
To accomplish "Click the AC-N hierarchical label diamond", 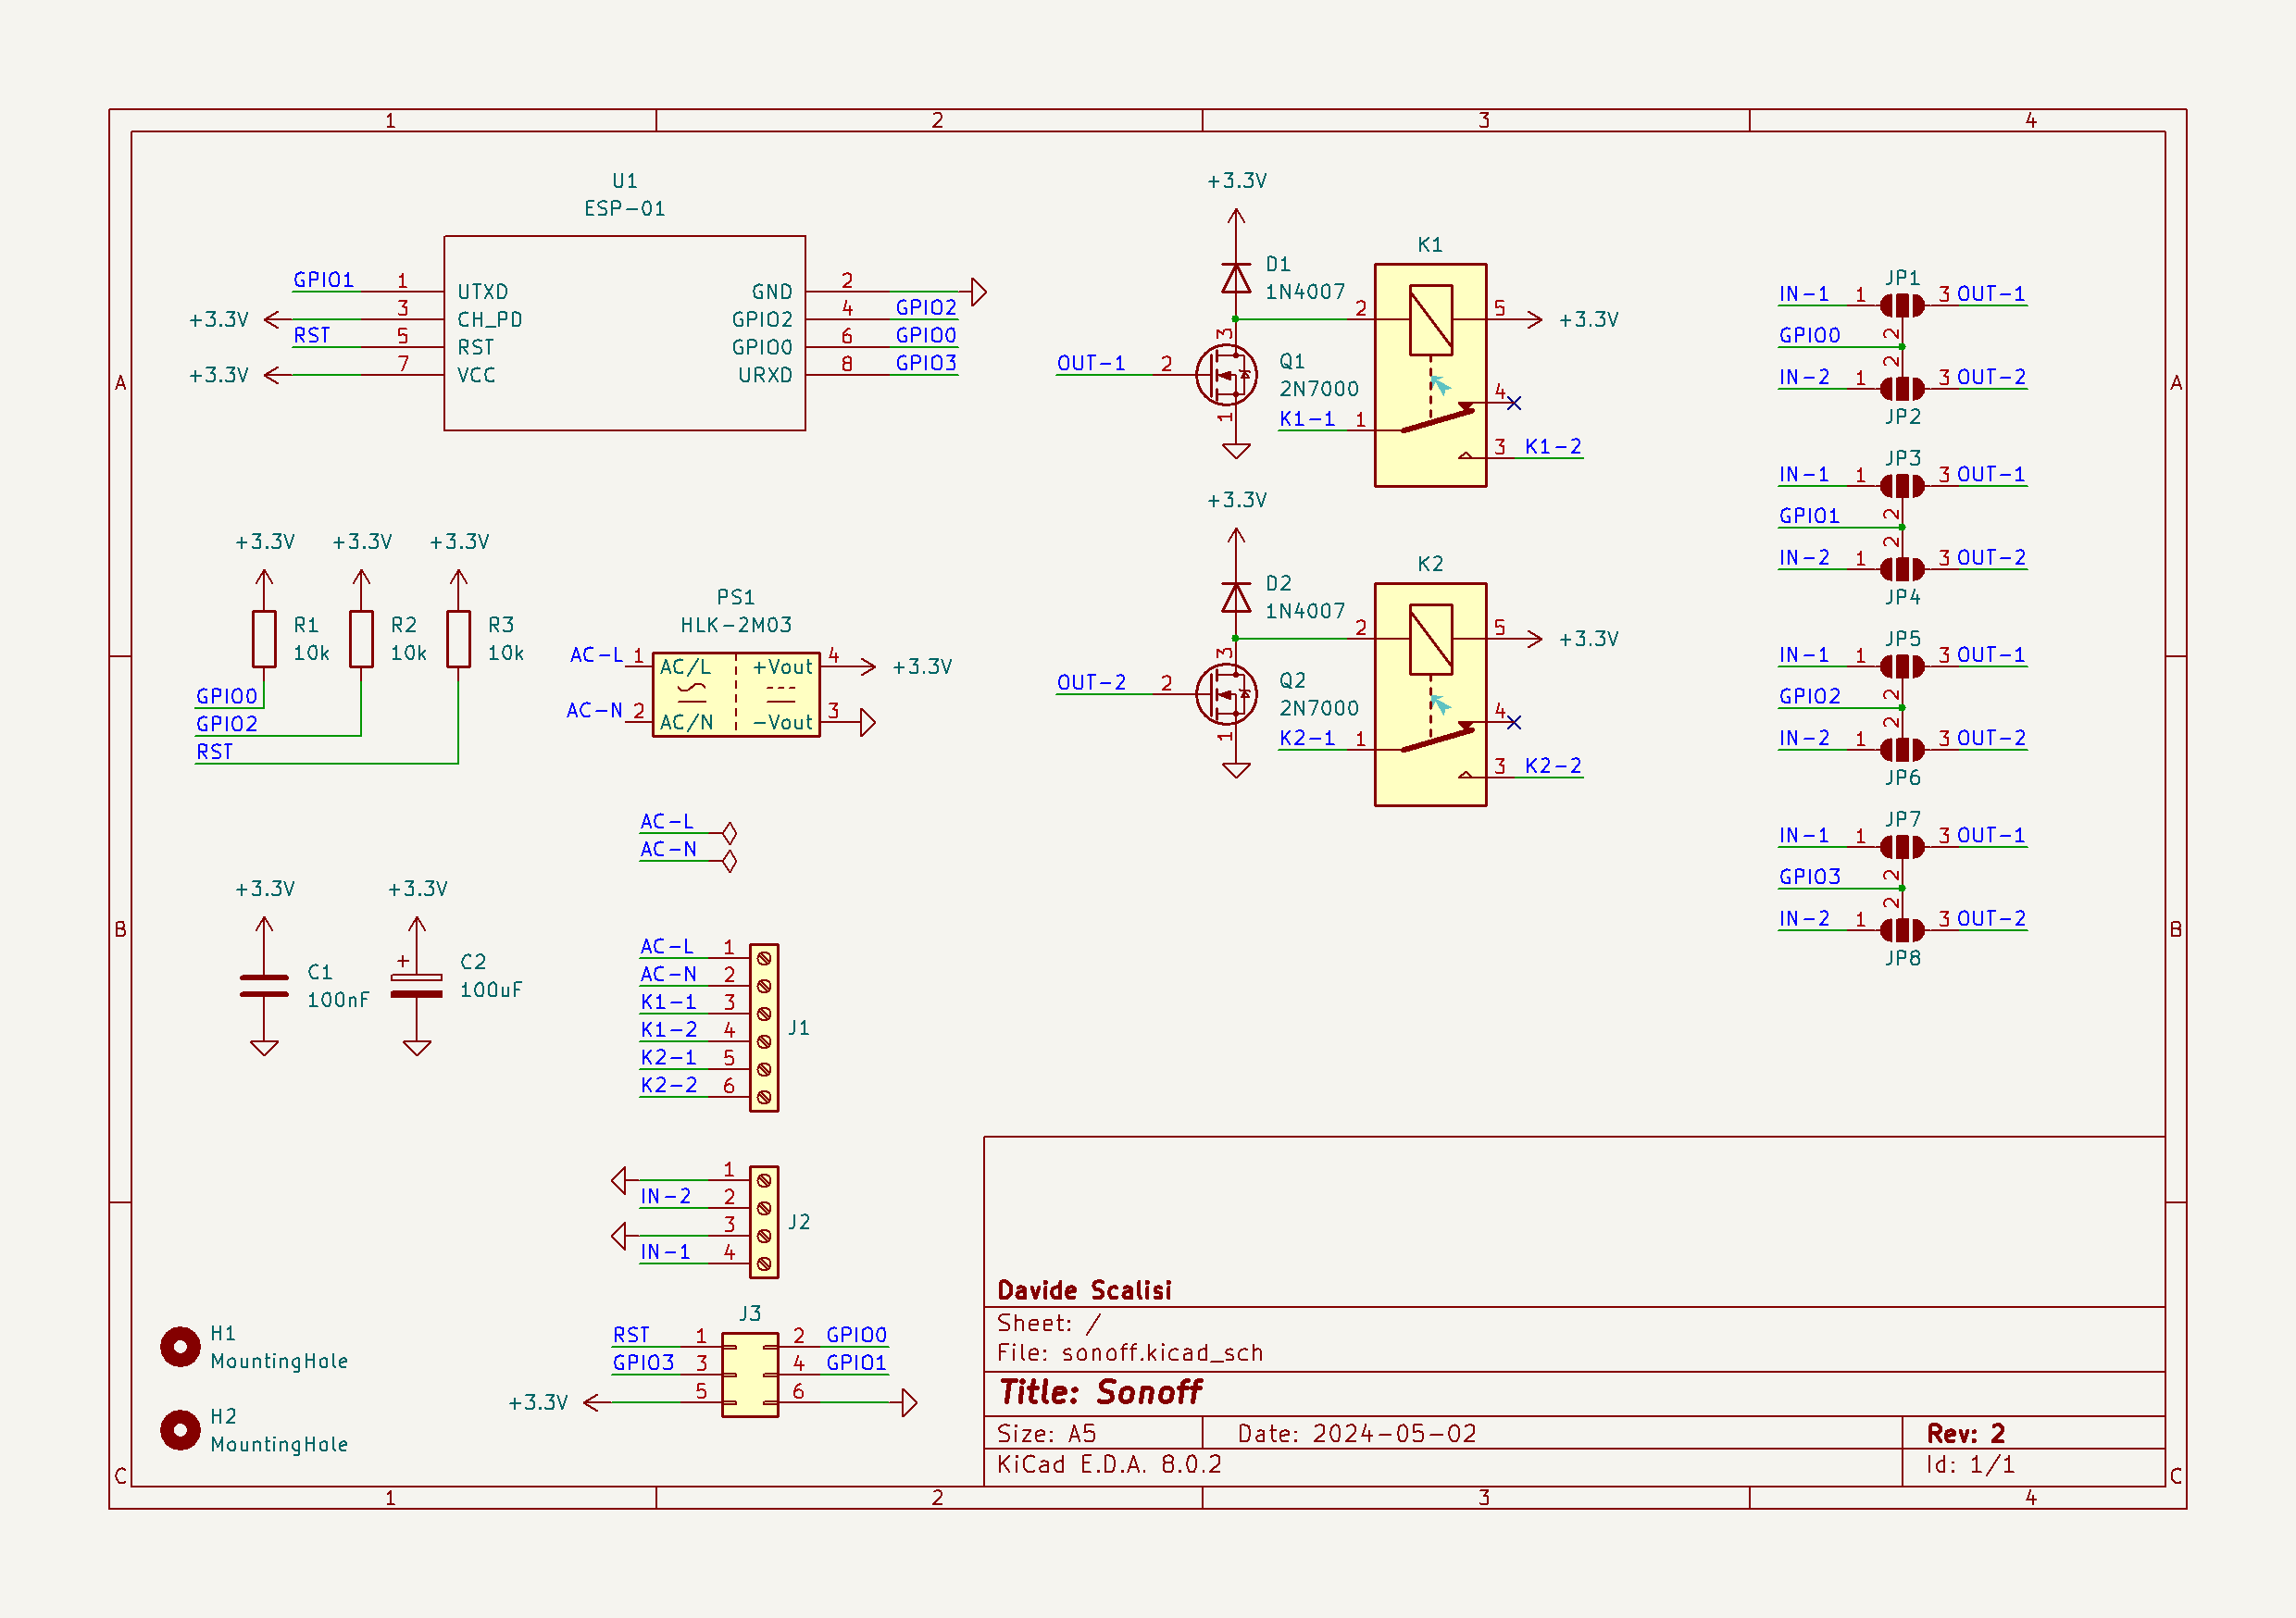I will [x=730, y=861].
